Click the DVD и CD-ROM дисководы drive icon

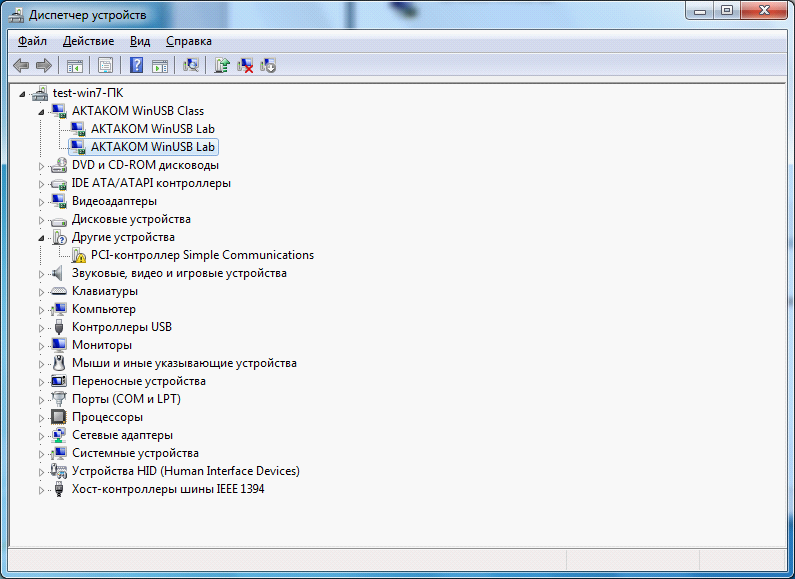(59, 165)
